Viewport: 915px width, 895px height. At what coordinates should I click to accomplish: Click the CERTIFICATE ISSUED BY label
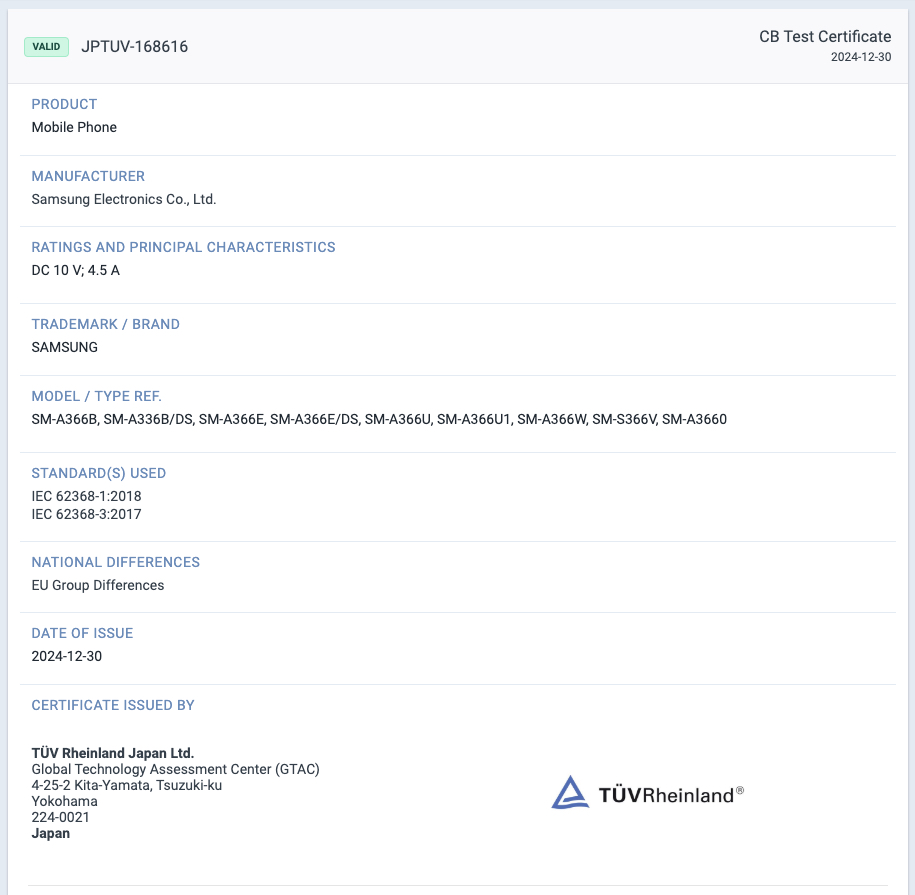[113, 705]
